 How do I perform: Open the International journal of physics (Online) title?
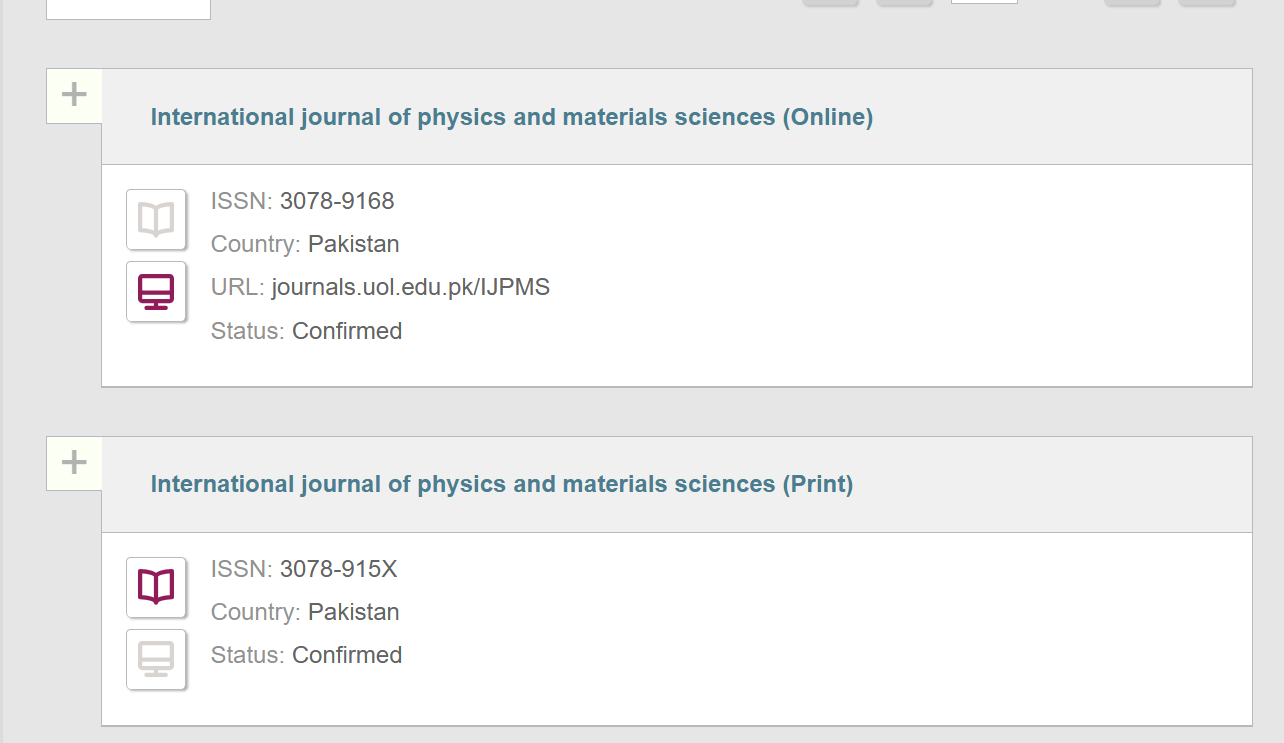coord(511,117)
